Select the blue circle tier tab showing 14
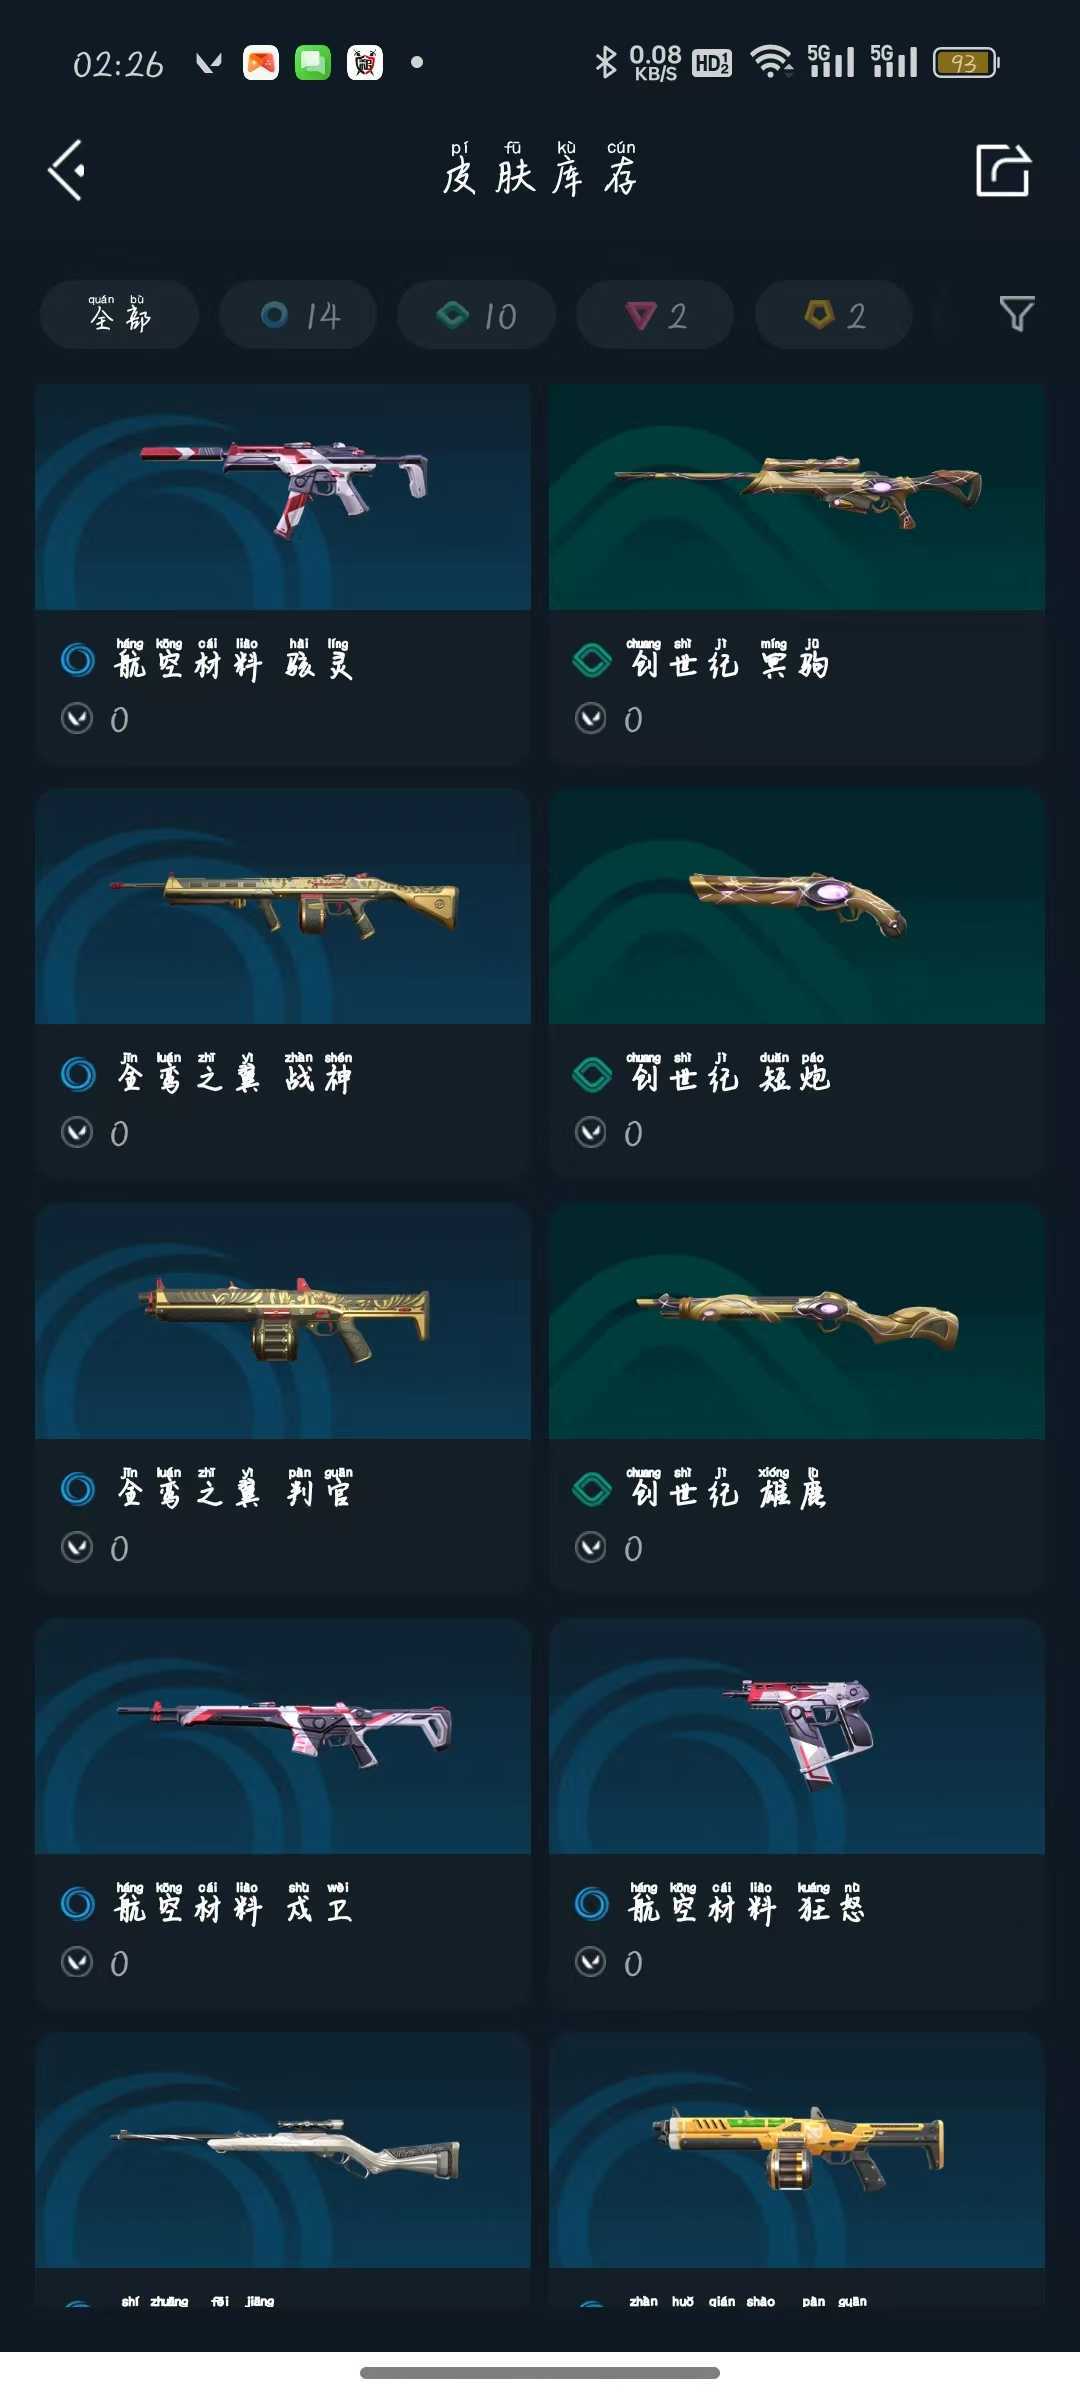 coord(298,315)
